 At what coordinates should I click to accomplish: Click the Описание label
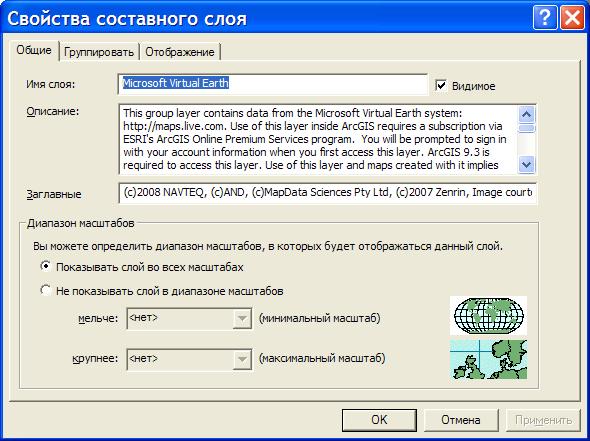53,111
